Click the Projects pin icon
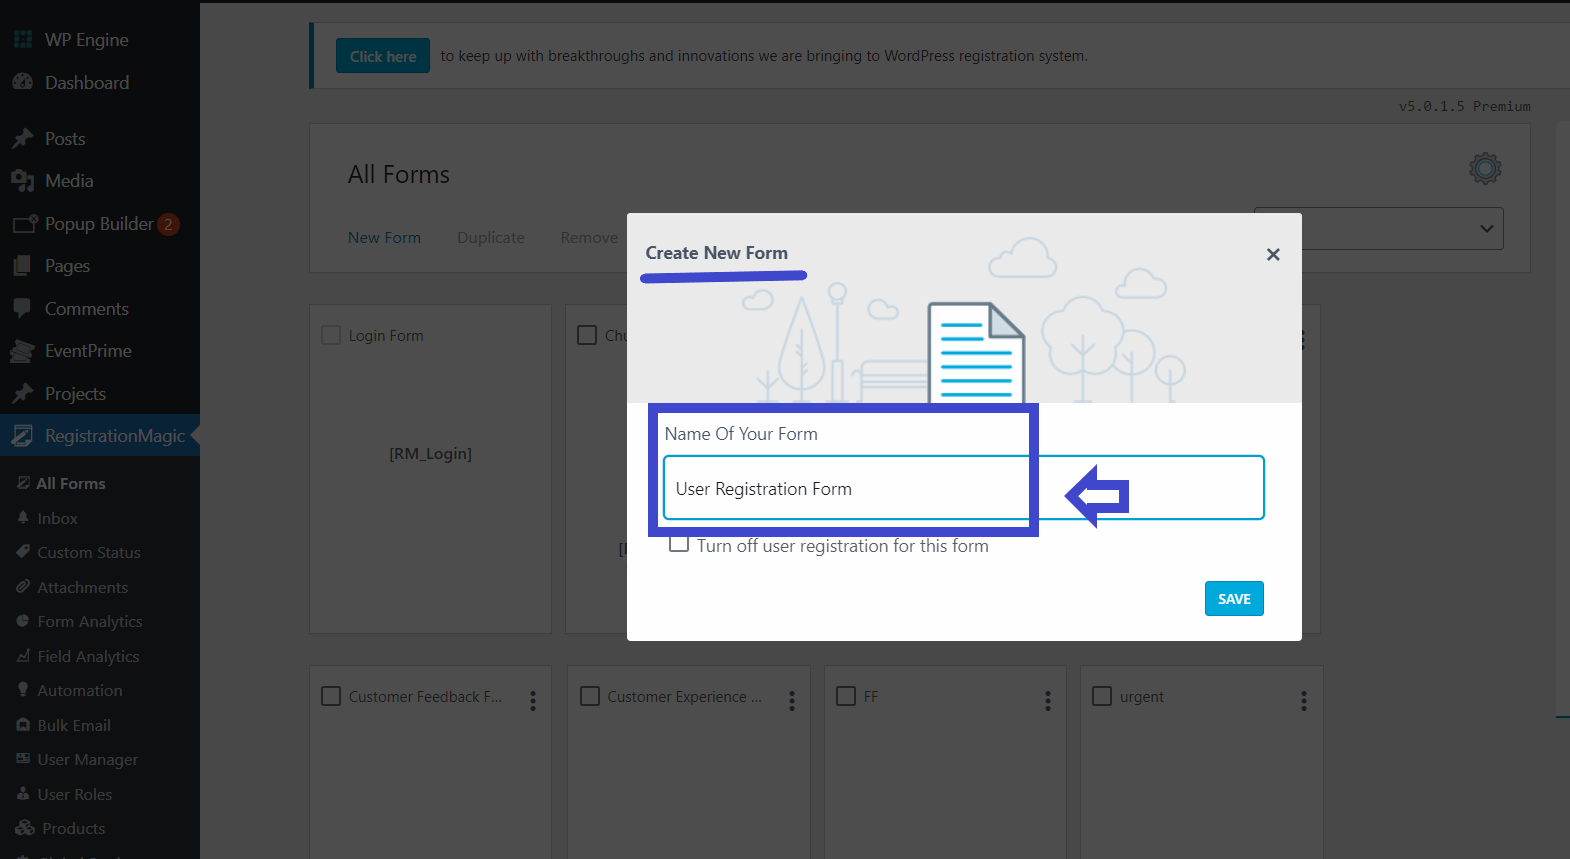 (x=23, y=394)
